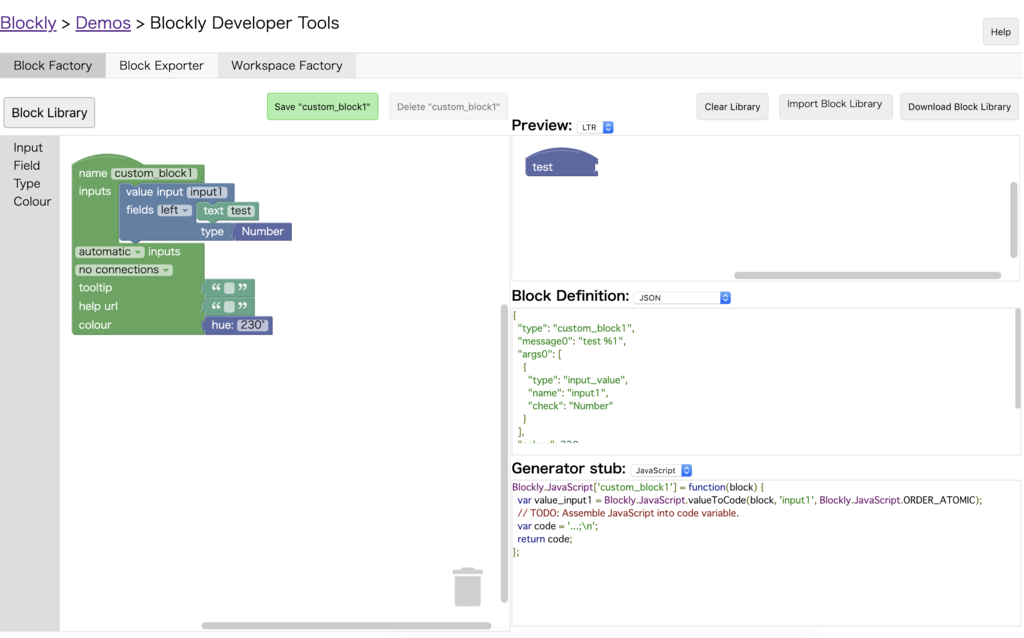1024x638 pixels.
Task: Open the Workspace Factory tab
Action: point(286,66)
